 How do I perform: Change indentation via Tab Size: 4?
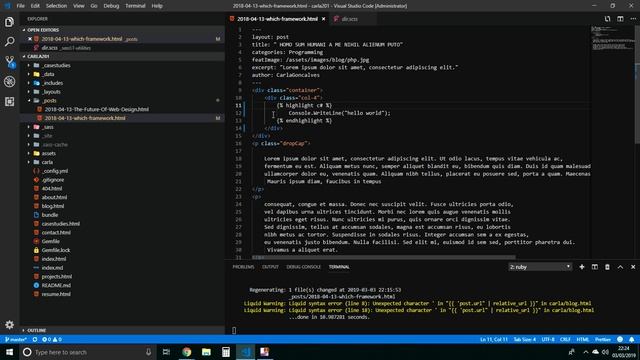click(524, 340)
